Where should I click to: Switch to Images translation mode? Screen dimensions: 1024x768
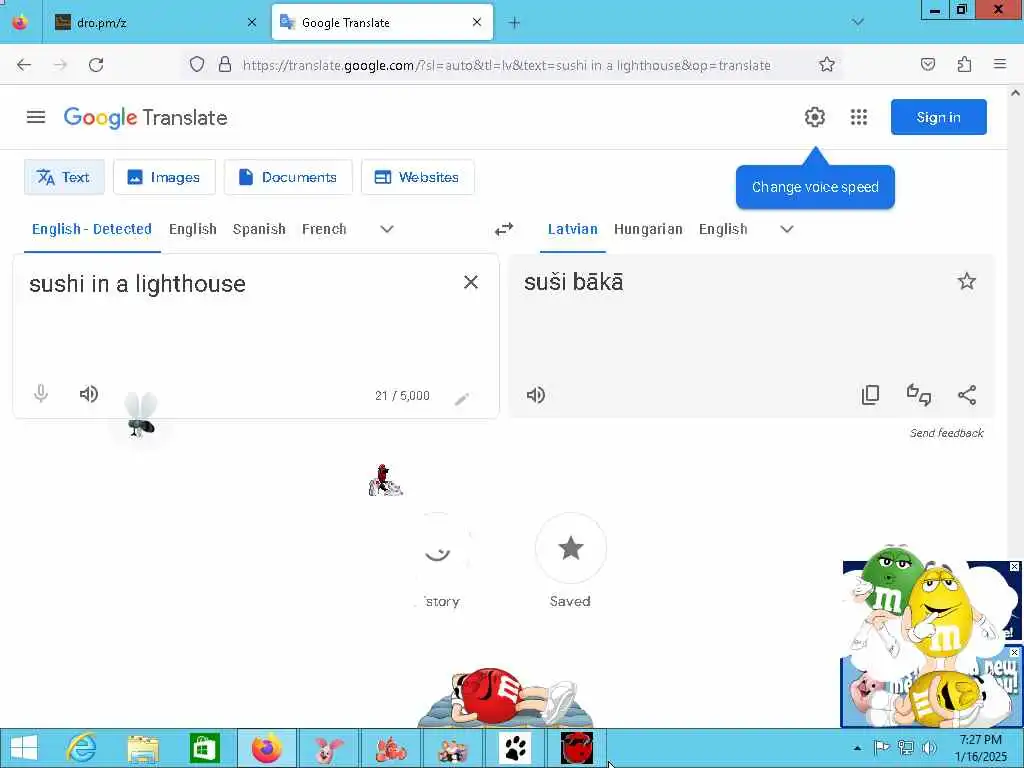point(164,177)
